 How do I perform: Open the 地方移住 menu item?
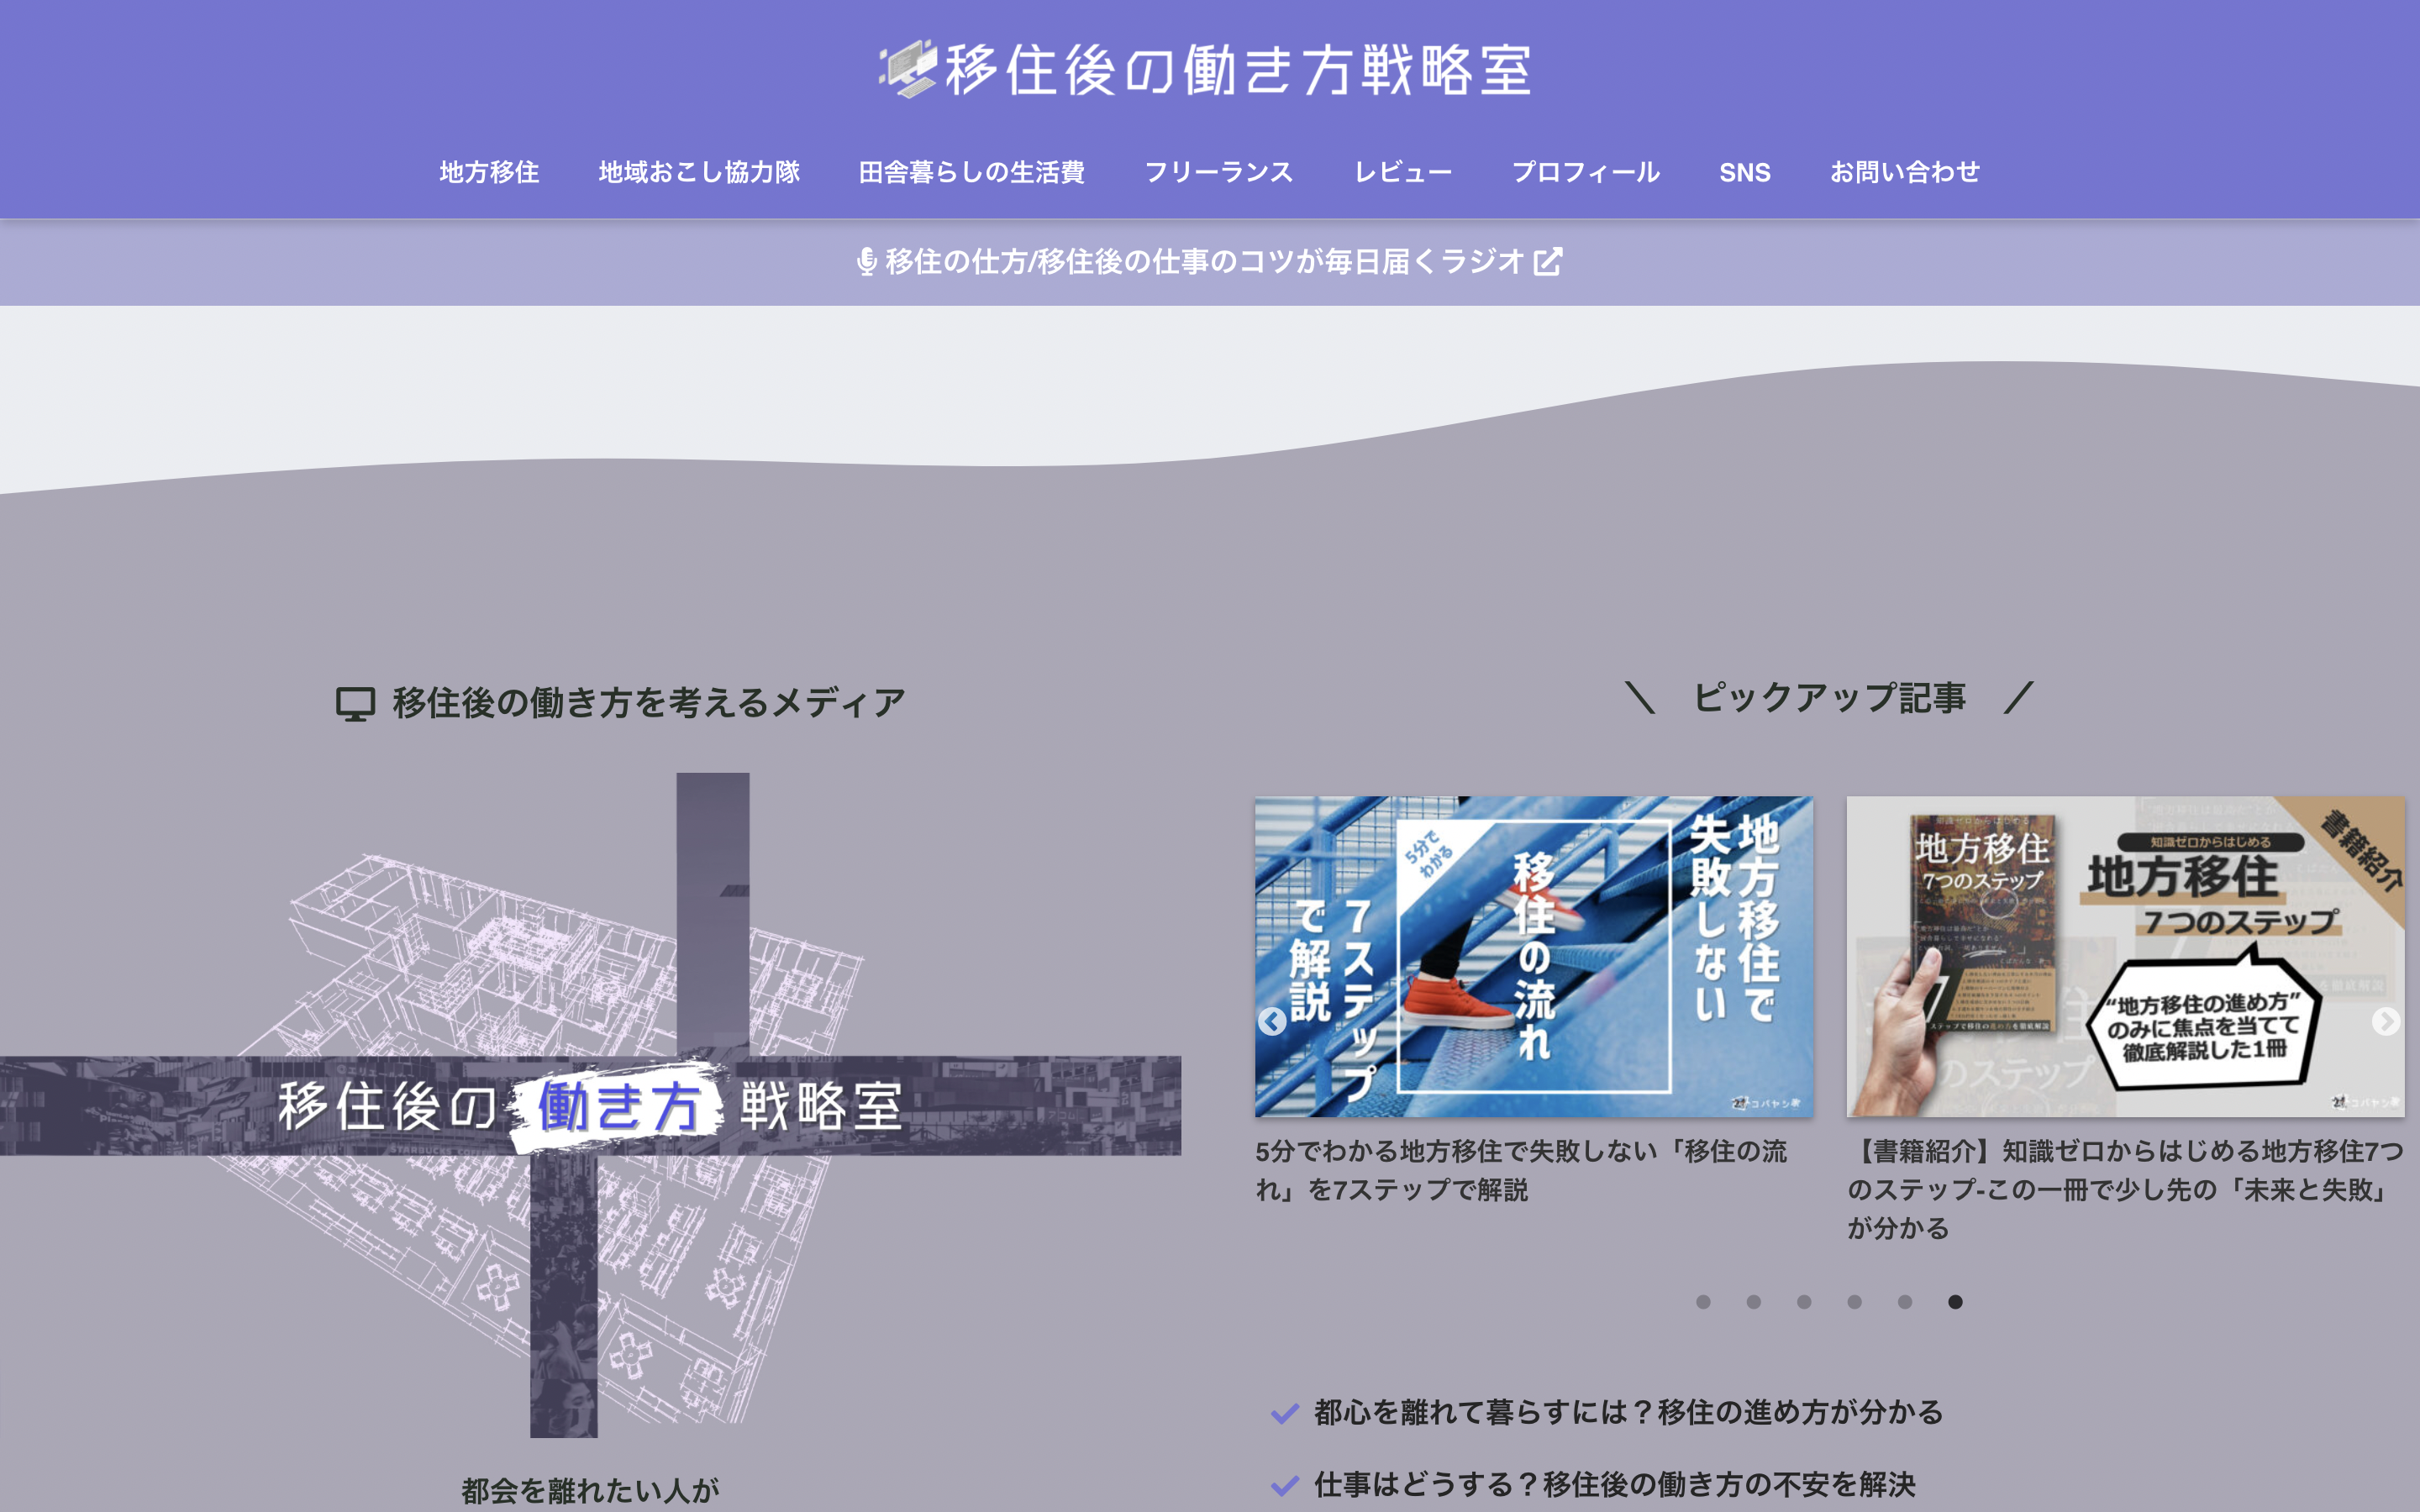pyautogui.click(x=489, y=172)
